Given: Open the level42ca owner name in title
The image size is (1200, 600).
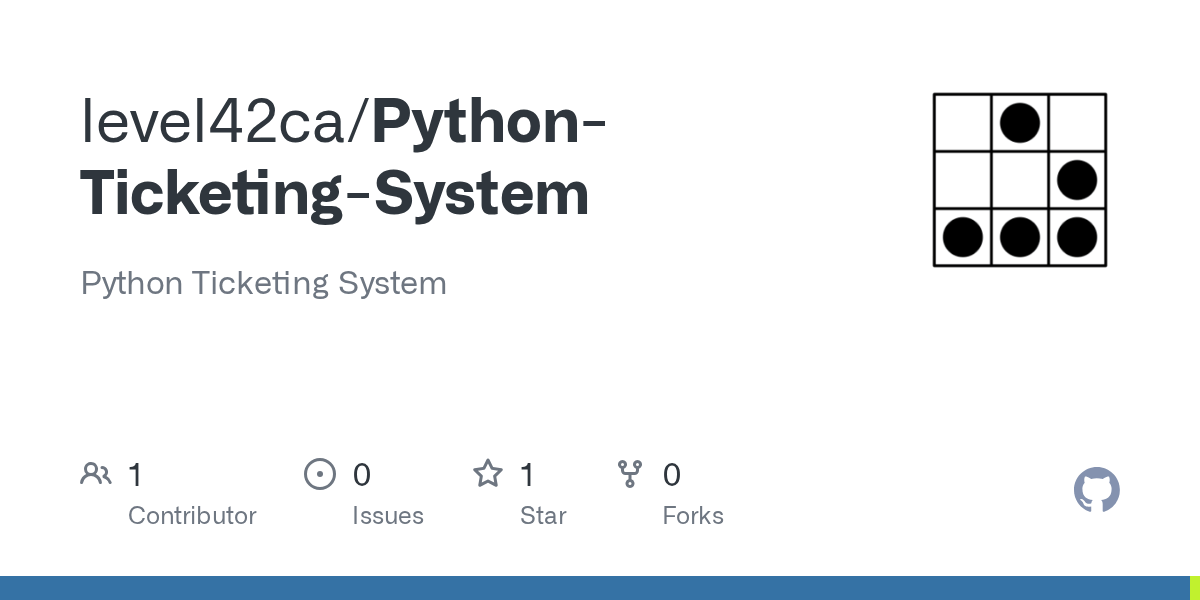Looking at the screenshot, I should (x=223, y=122).
